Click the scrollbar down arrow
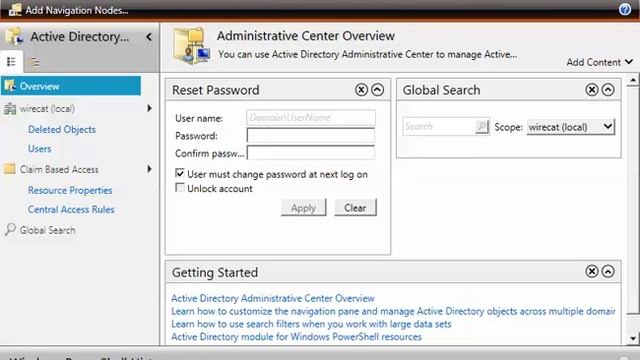The image size is (640, 360). point(633,338)
